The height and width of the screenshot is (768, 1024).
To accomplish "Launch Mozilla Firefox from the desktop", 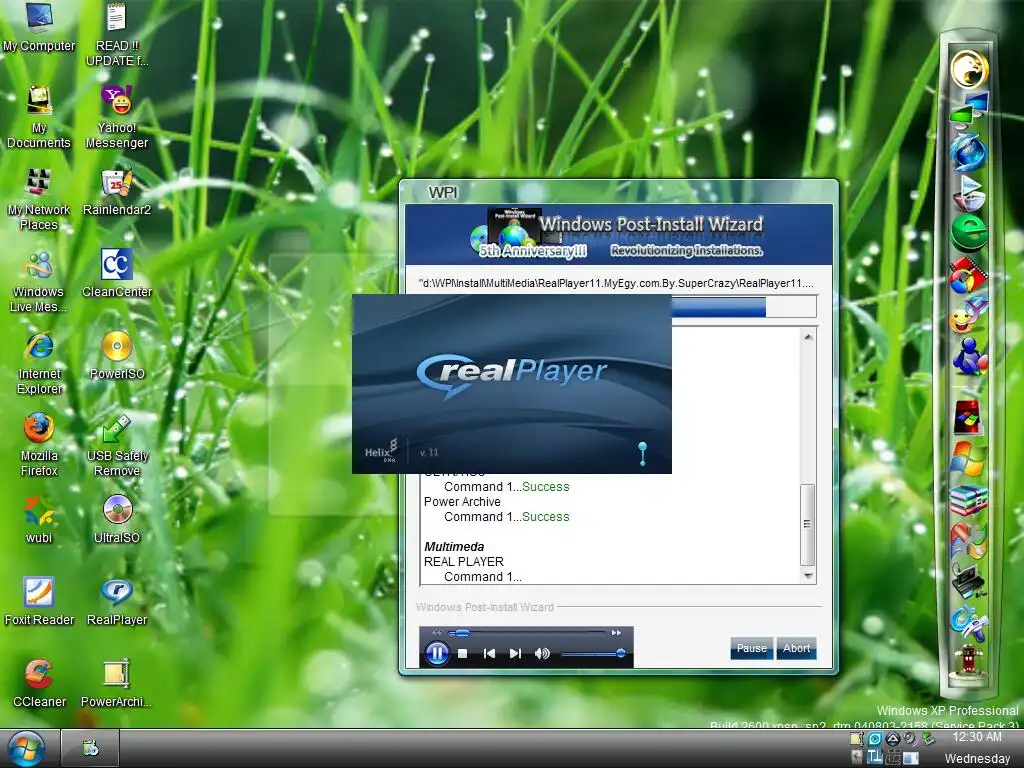I will [x=39, y=445].
